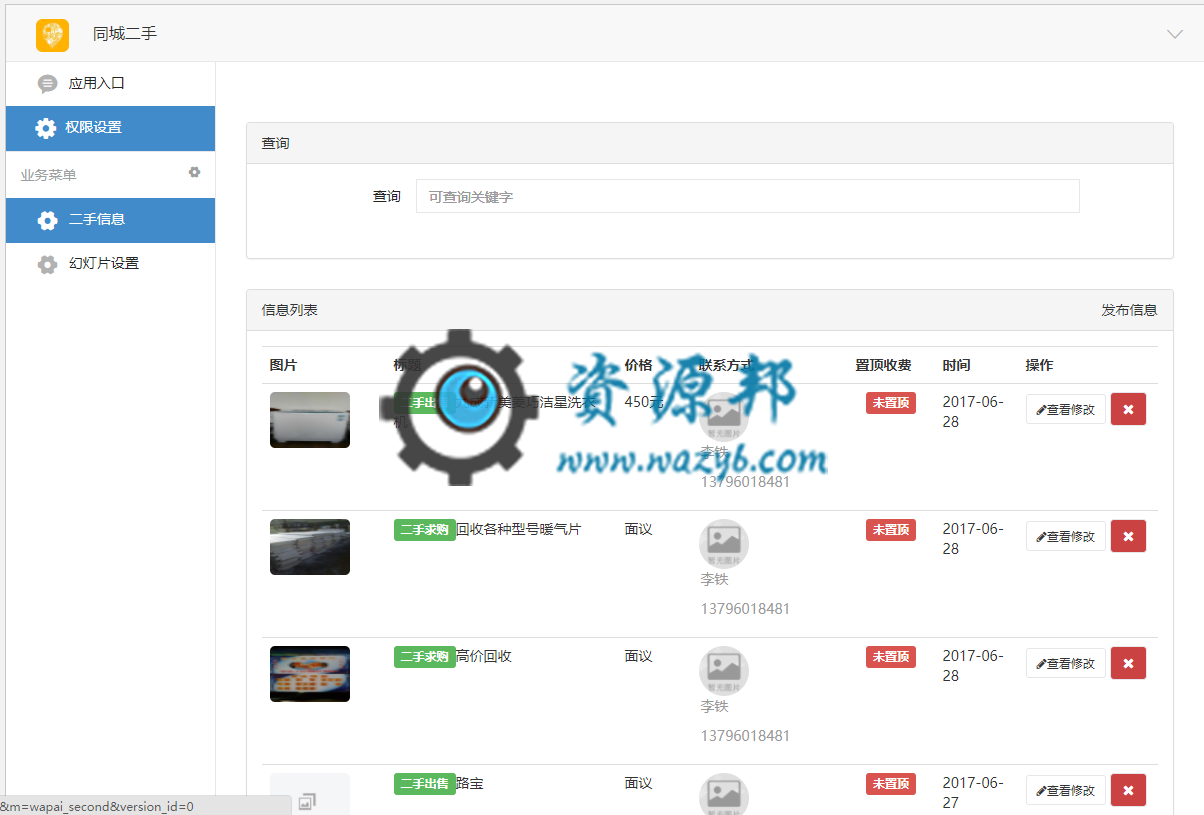
Task: Click the 同城二手 app logo icon
Action: [52, 35]
